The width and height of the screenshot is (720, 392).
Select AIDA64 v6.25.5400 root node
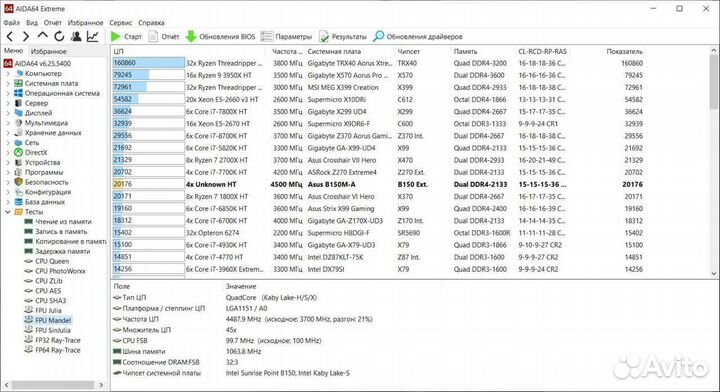[x=38, y=63]
